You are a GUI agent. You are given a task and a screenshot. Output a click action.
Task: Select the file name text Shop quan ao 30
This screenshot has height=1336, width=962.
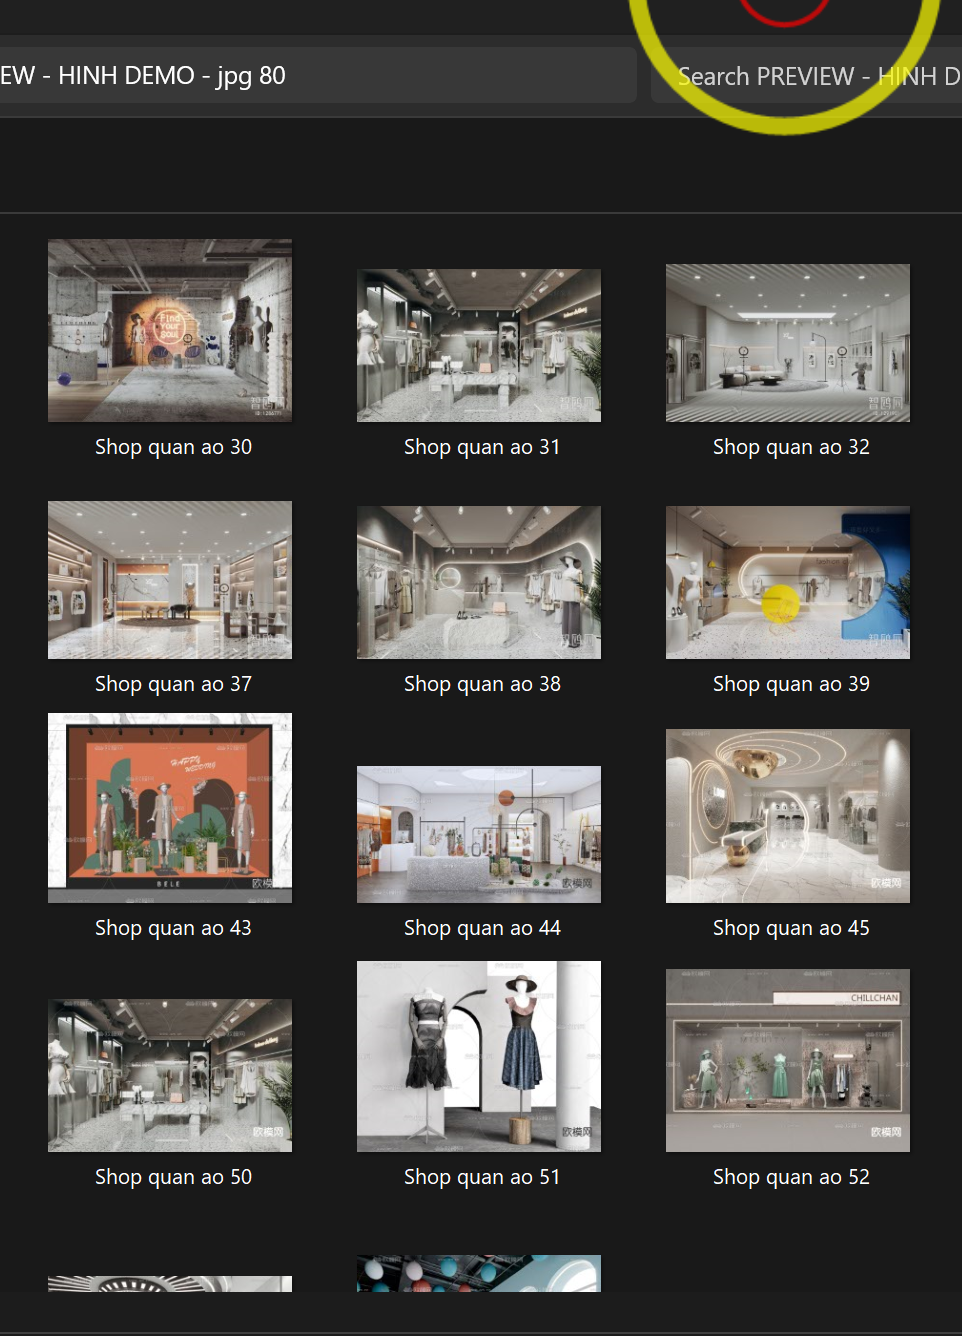pyautogui.click(x=173, y=447)
